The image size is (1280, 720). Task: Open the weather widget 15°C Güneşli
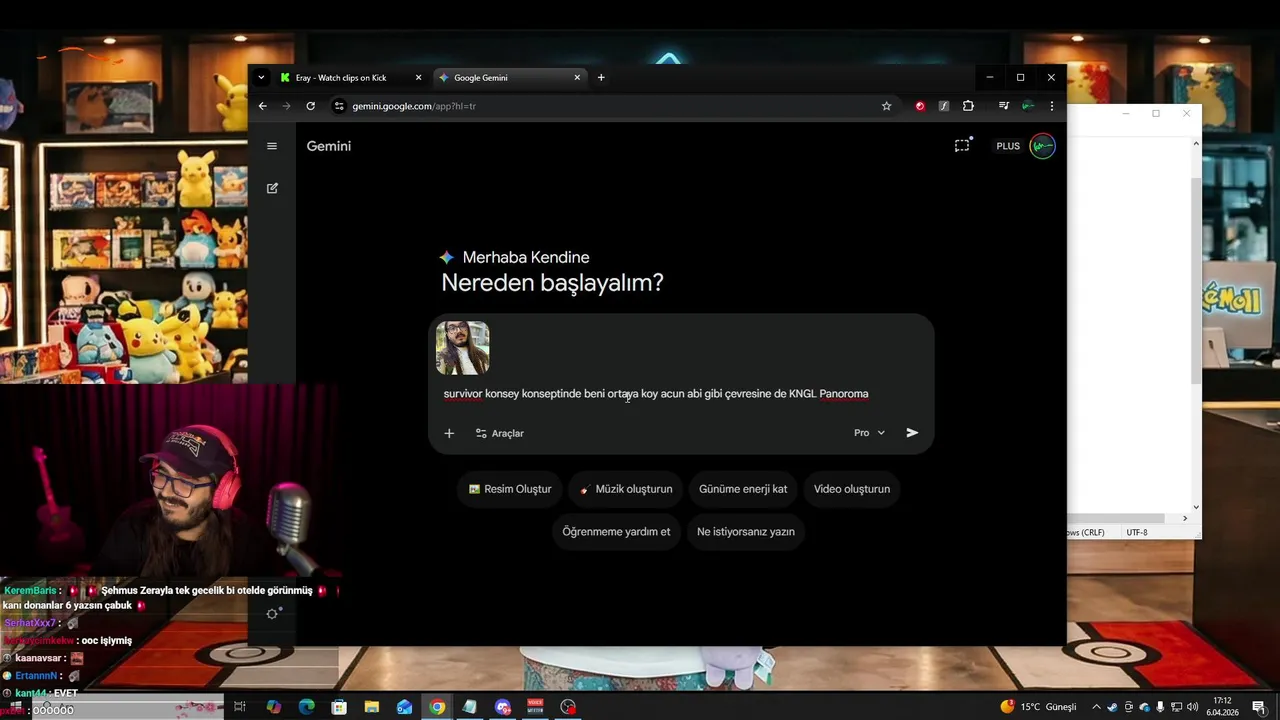1038,707
